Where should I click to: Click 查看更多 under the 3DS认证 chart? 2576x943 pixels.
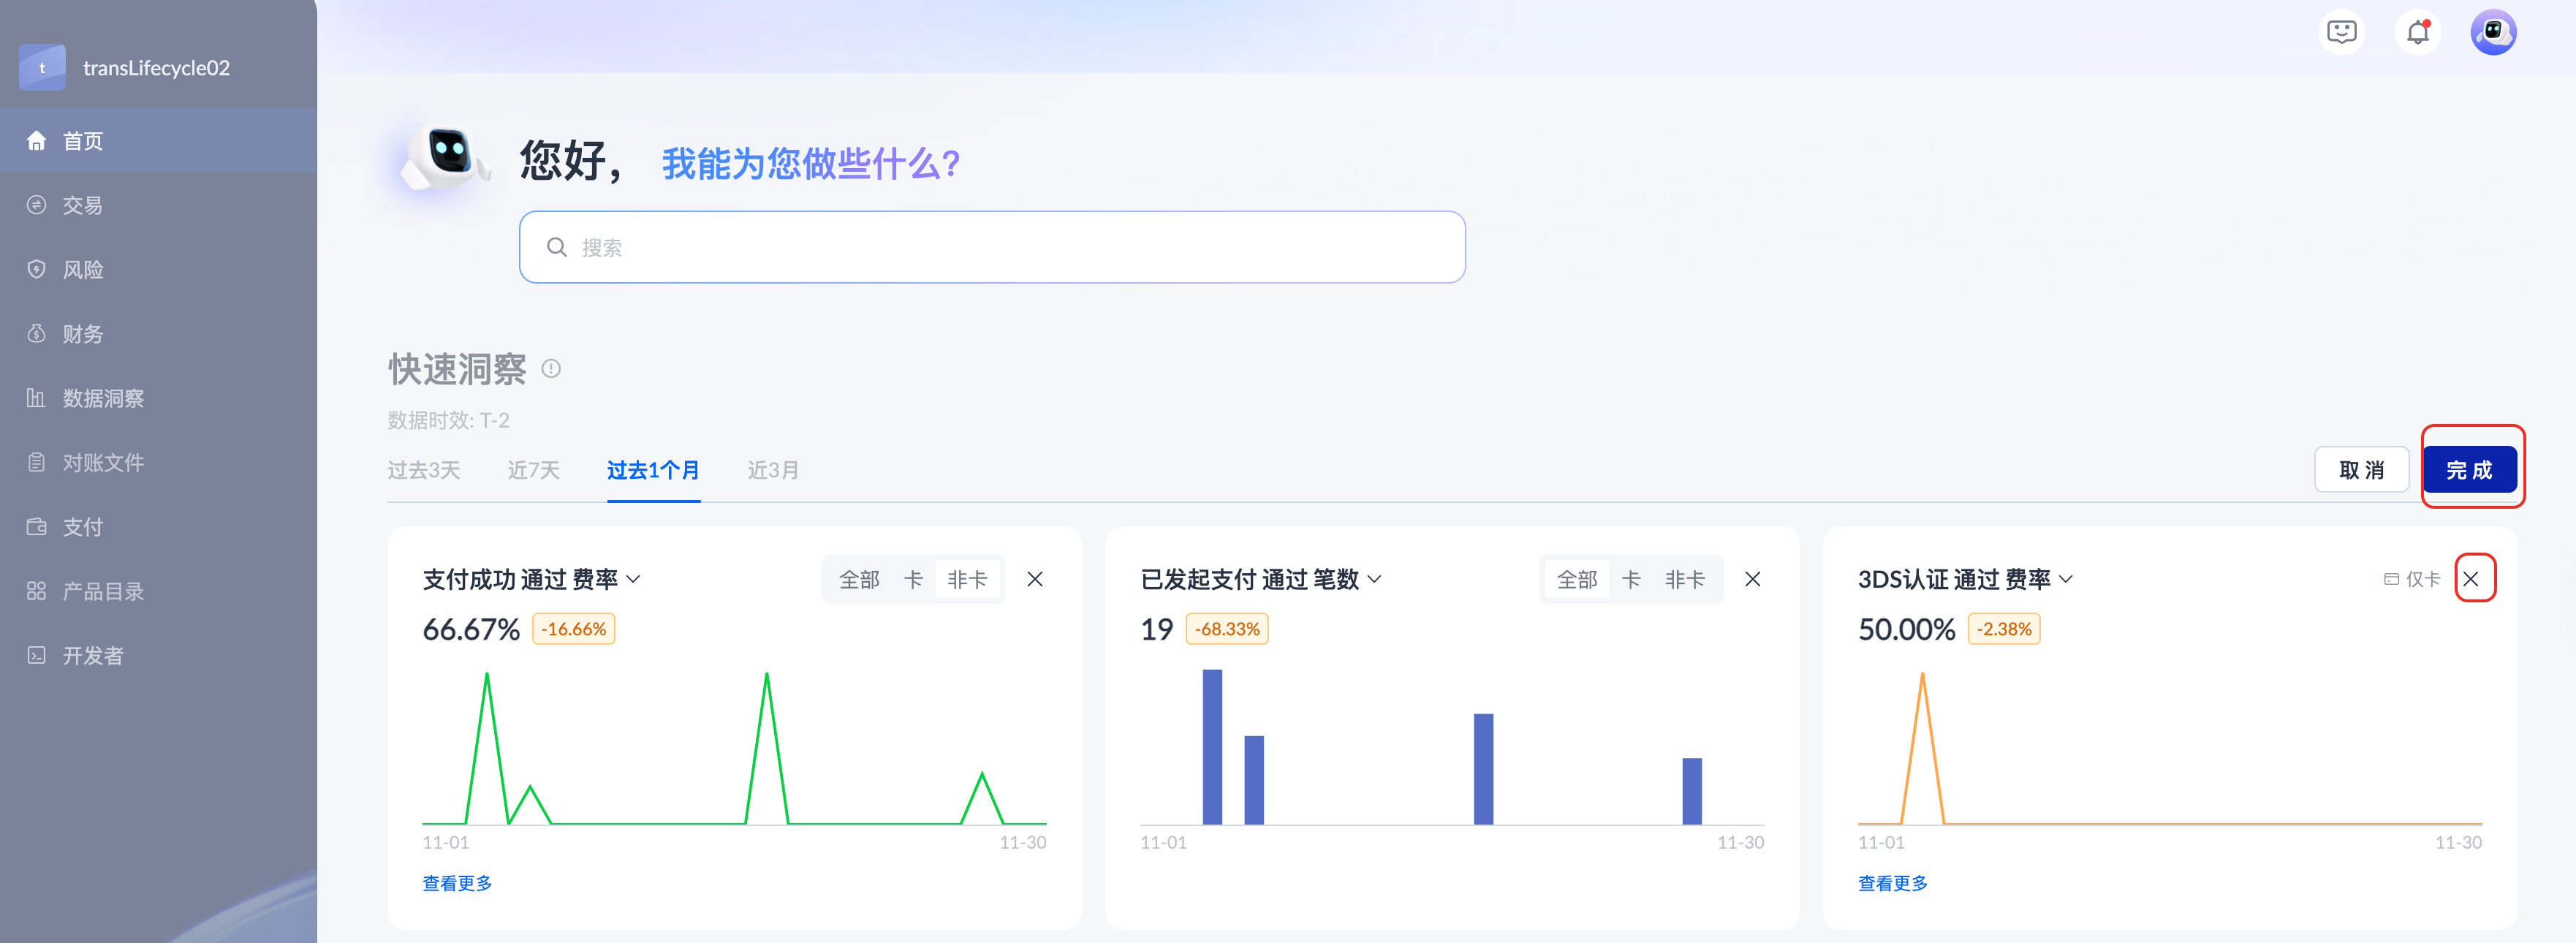[x=1892, y=883]
